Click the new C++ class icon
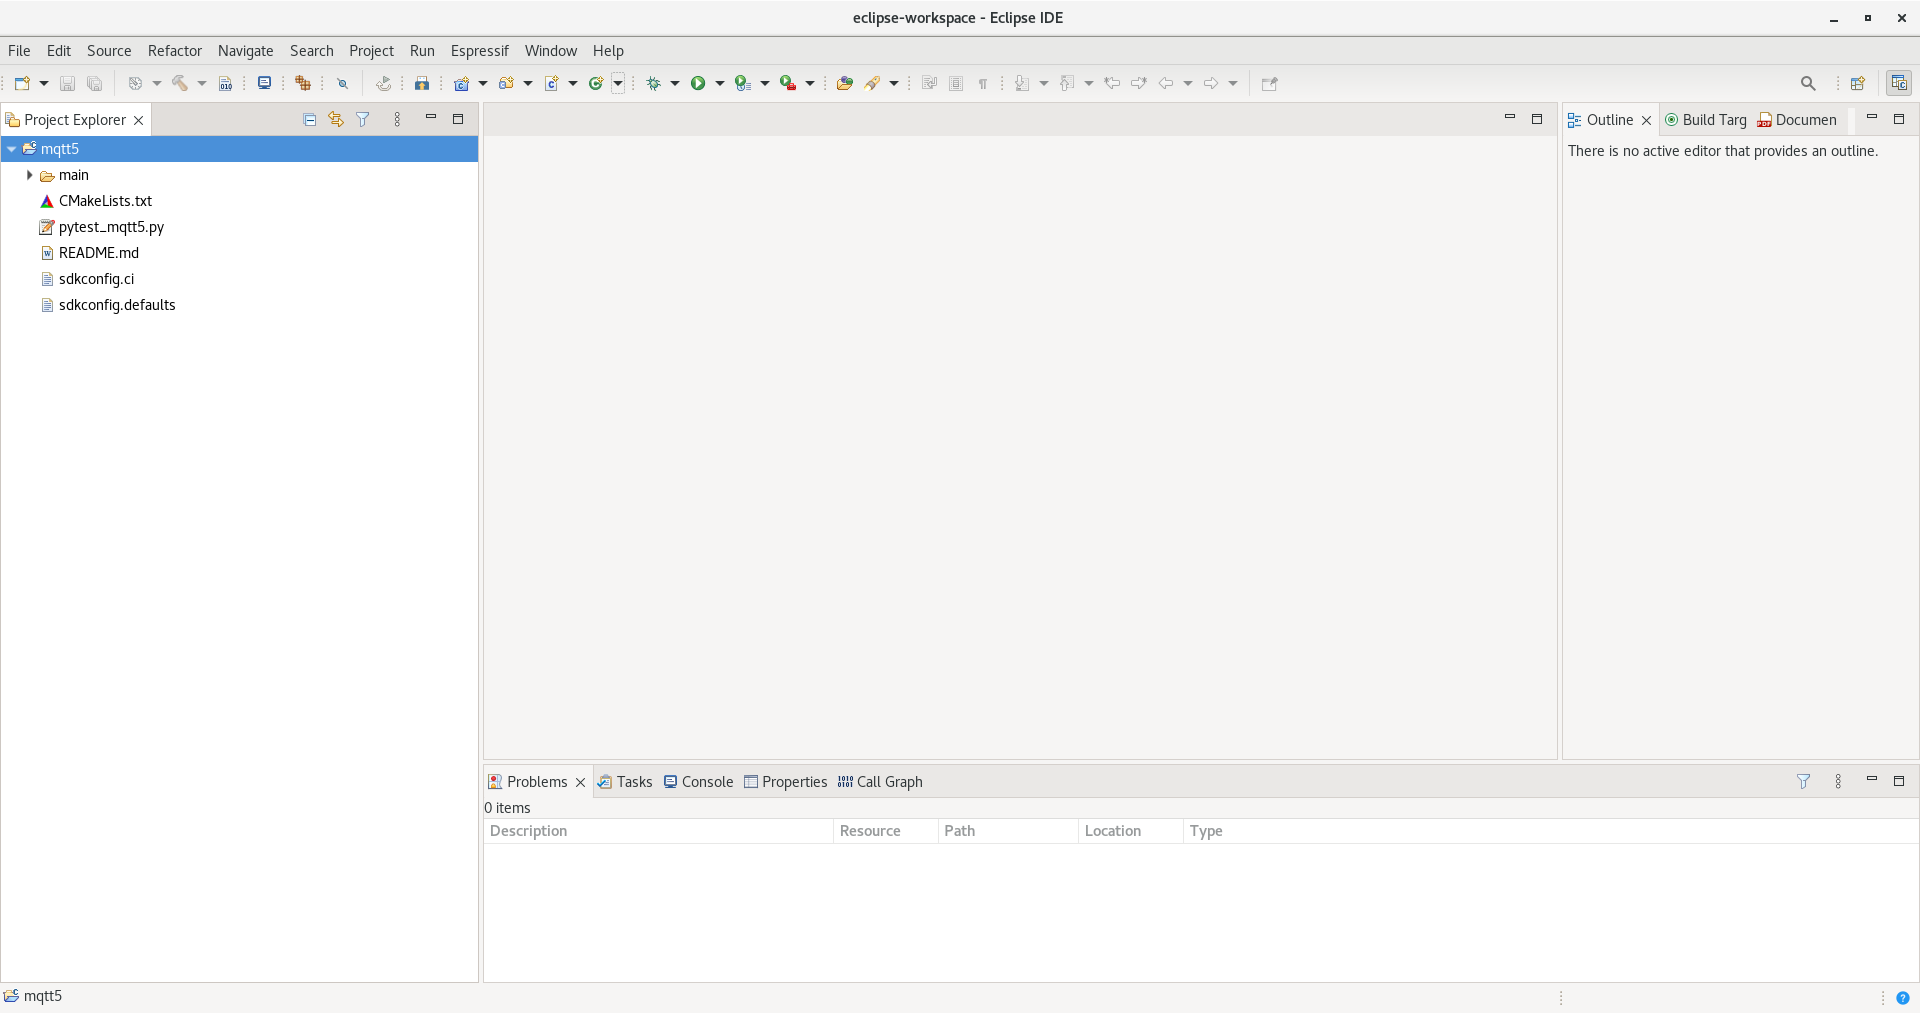This screenshot has width=1920, height=1013. pos(596,84)
